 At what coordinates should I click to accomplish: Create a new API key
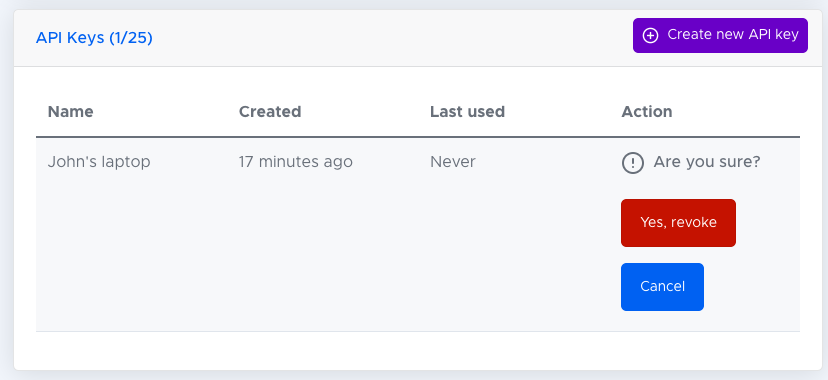720,35
